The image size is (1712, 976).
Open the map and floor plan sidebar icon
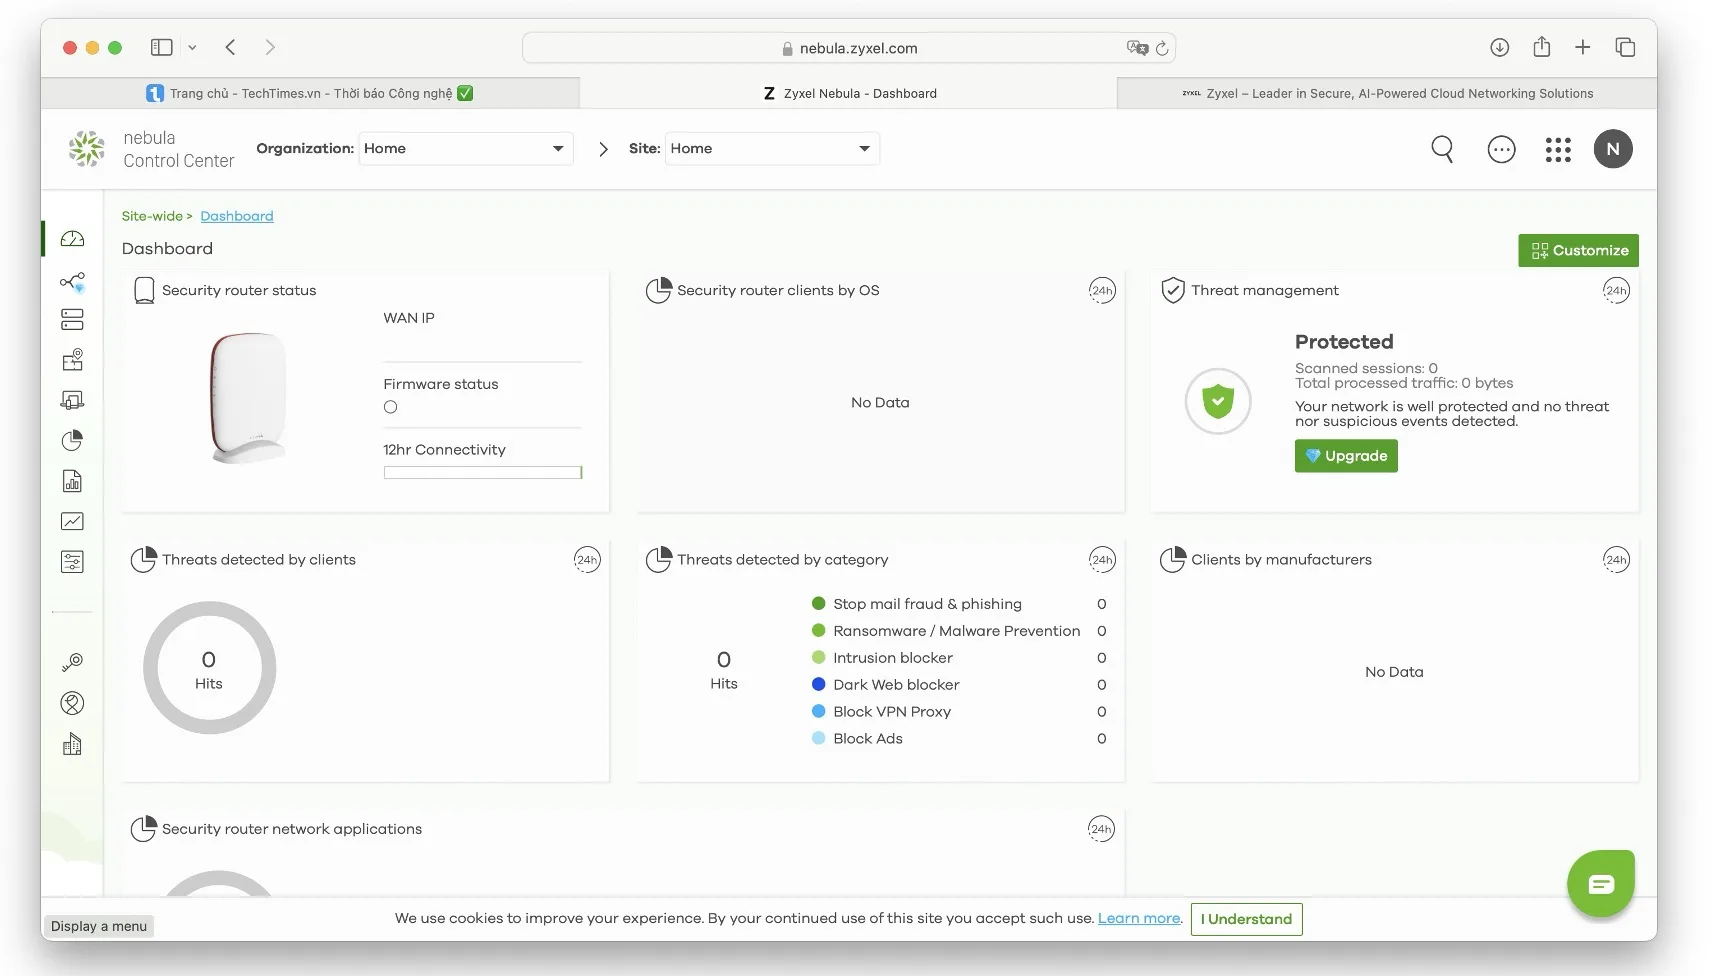point(72,360)
